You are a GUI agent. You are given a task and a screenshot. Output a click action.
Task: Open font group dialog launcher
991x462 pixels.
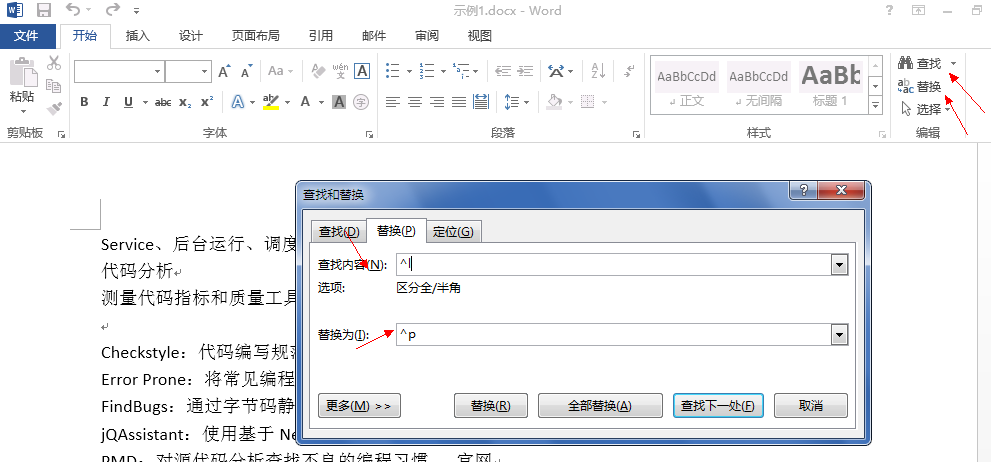[369, 134]
